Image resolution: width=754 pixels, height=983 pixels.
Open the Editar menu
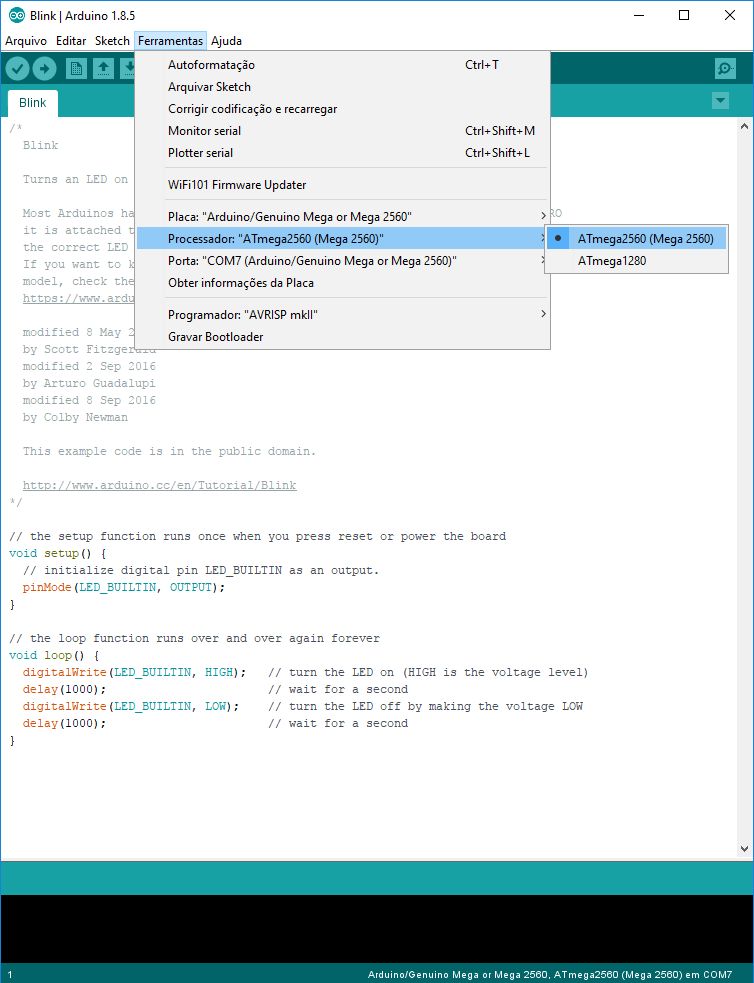point(71,41)
